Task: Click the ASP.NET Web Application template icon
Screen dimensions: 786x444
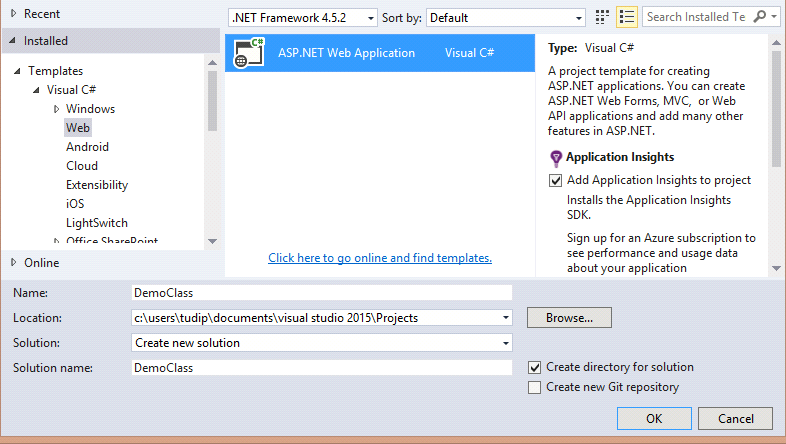Action: (x=249, y=53)
